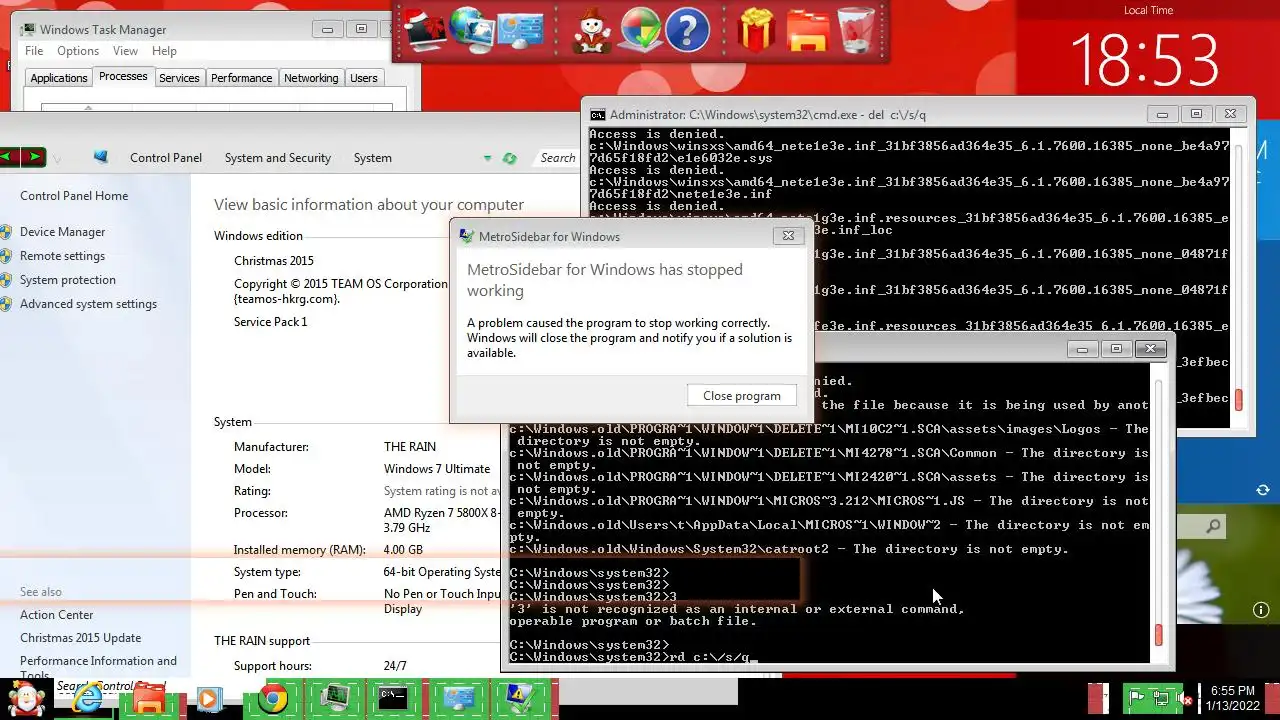Viewport: 1280px width, 720px height.
Task: Open Windows Media Player taskbar icon
Action: 209,698
